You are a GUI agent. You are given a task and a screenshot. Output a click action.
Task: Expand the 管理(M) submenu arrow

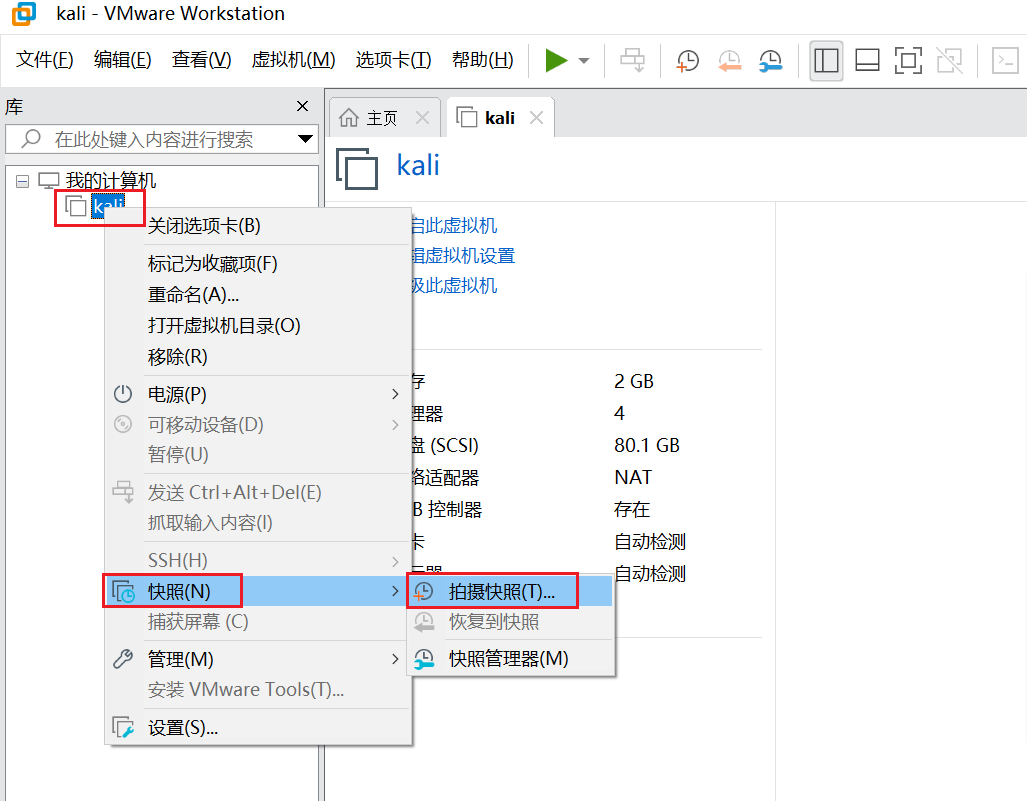pyautogui.click(x=395, y=659)
